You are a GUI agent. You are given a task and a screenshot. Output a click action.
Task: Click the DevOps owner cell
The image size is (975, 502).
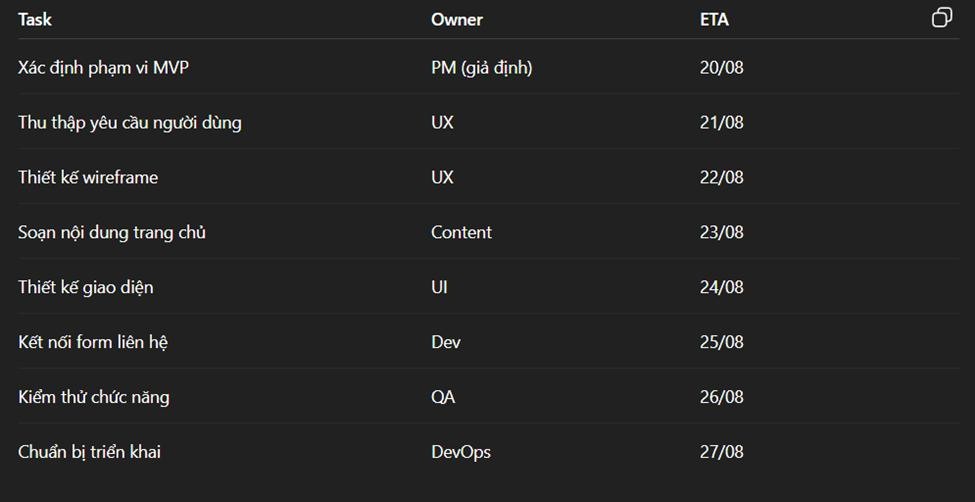(x=461, y=452)
